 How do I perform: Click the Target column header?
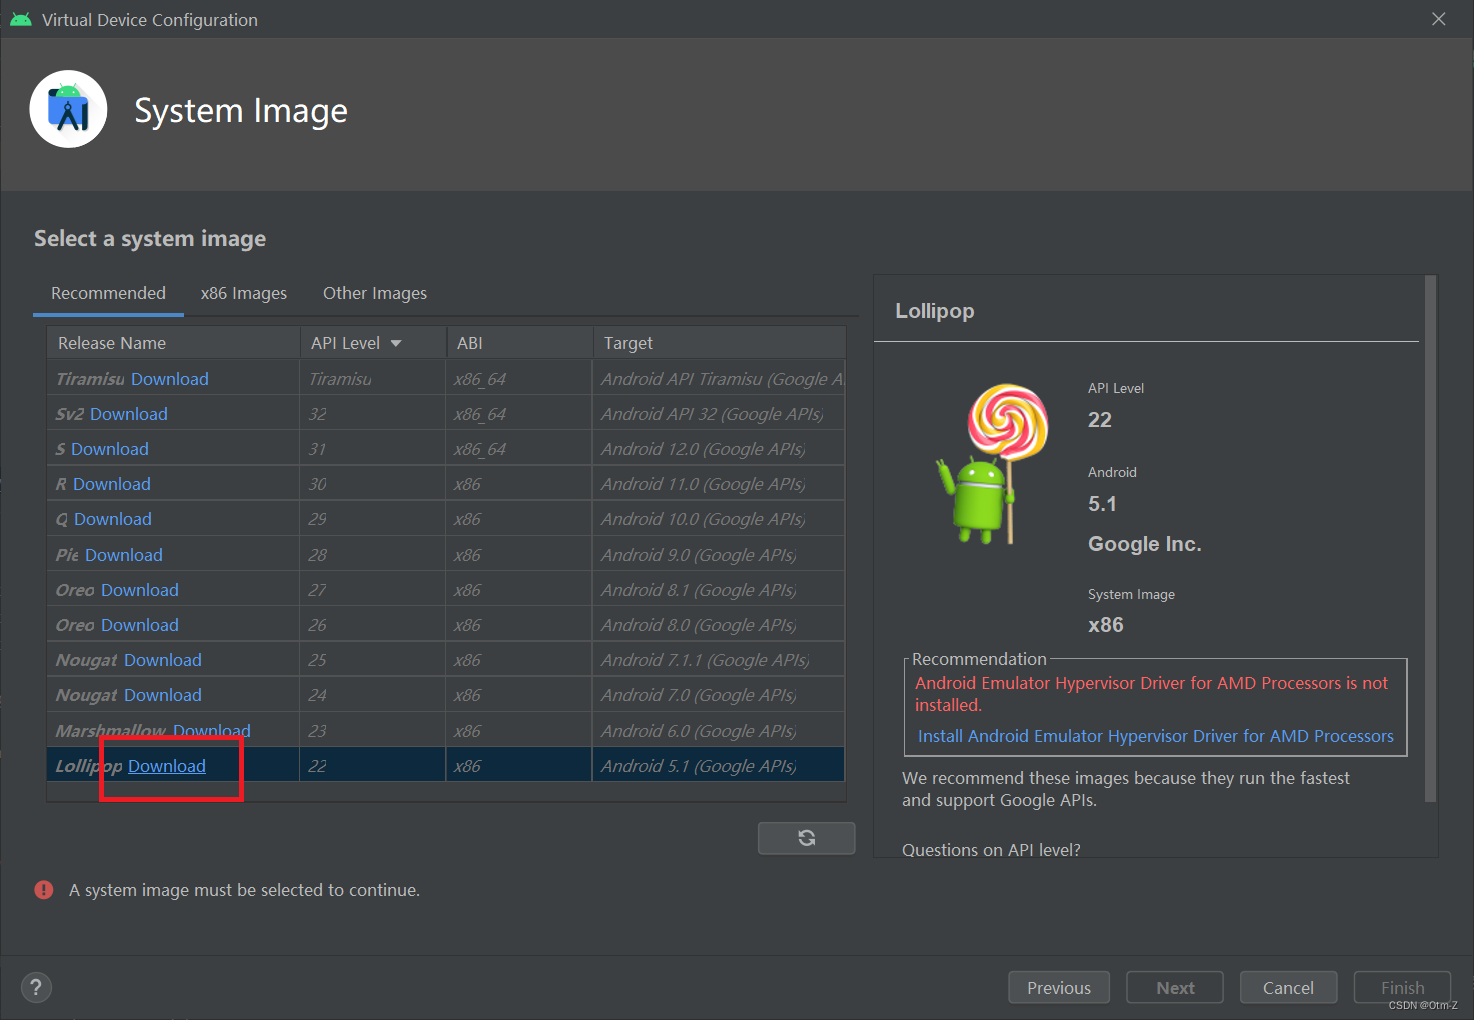pos(719,343)
